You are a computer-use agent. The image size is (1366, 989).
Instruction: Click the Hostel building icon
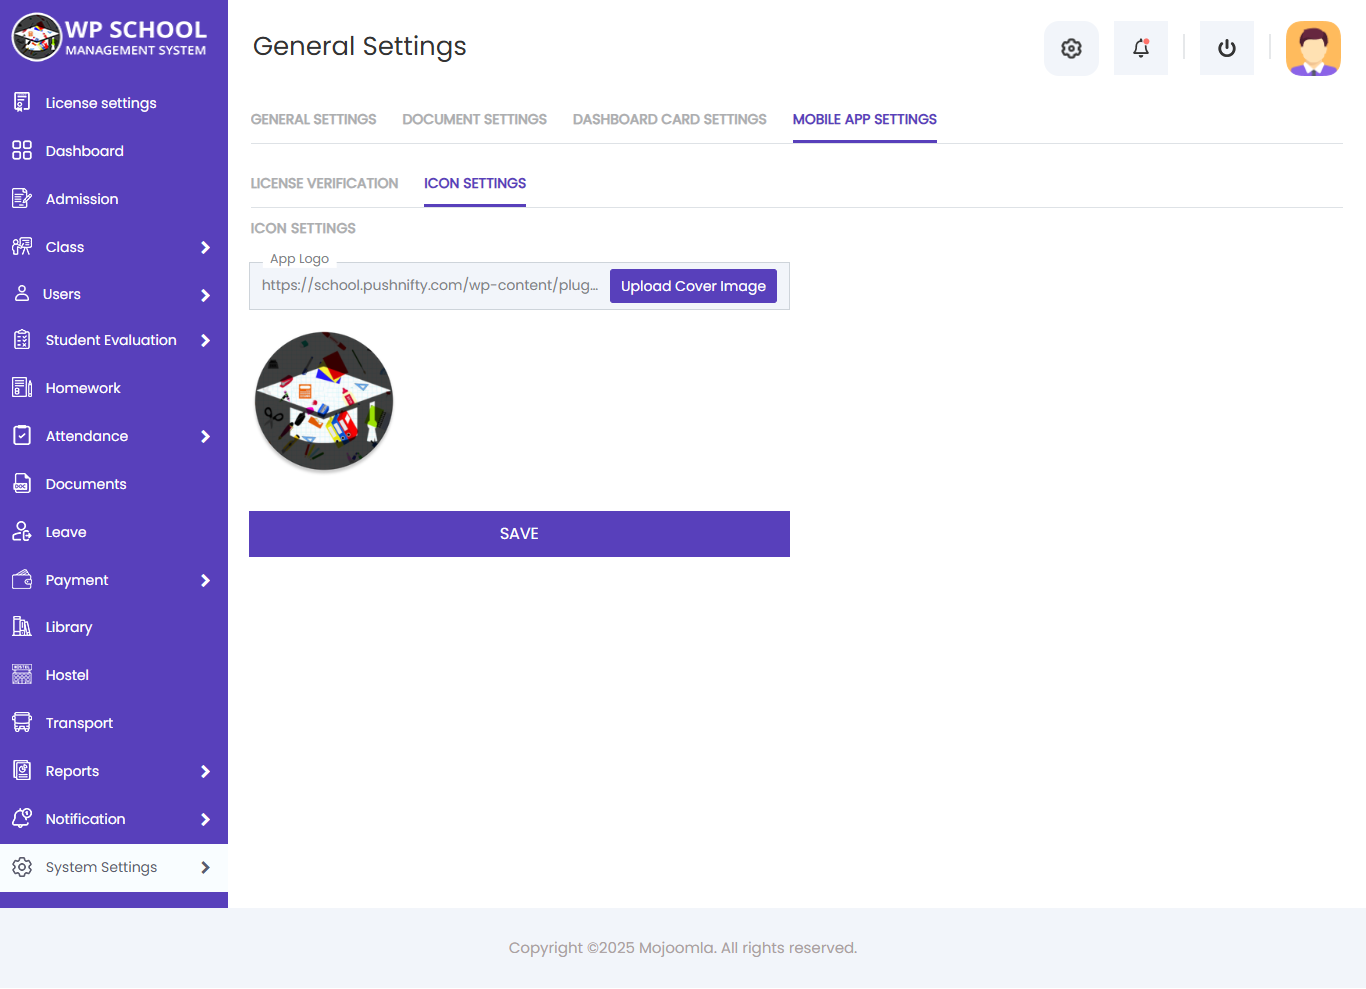click(x=22, y=674)
